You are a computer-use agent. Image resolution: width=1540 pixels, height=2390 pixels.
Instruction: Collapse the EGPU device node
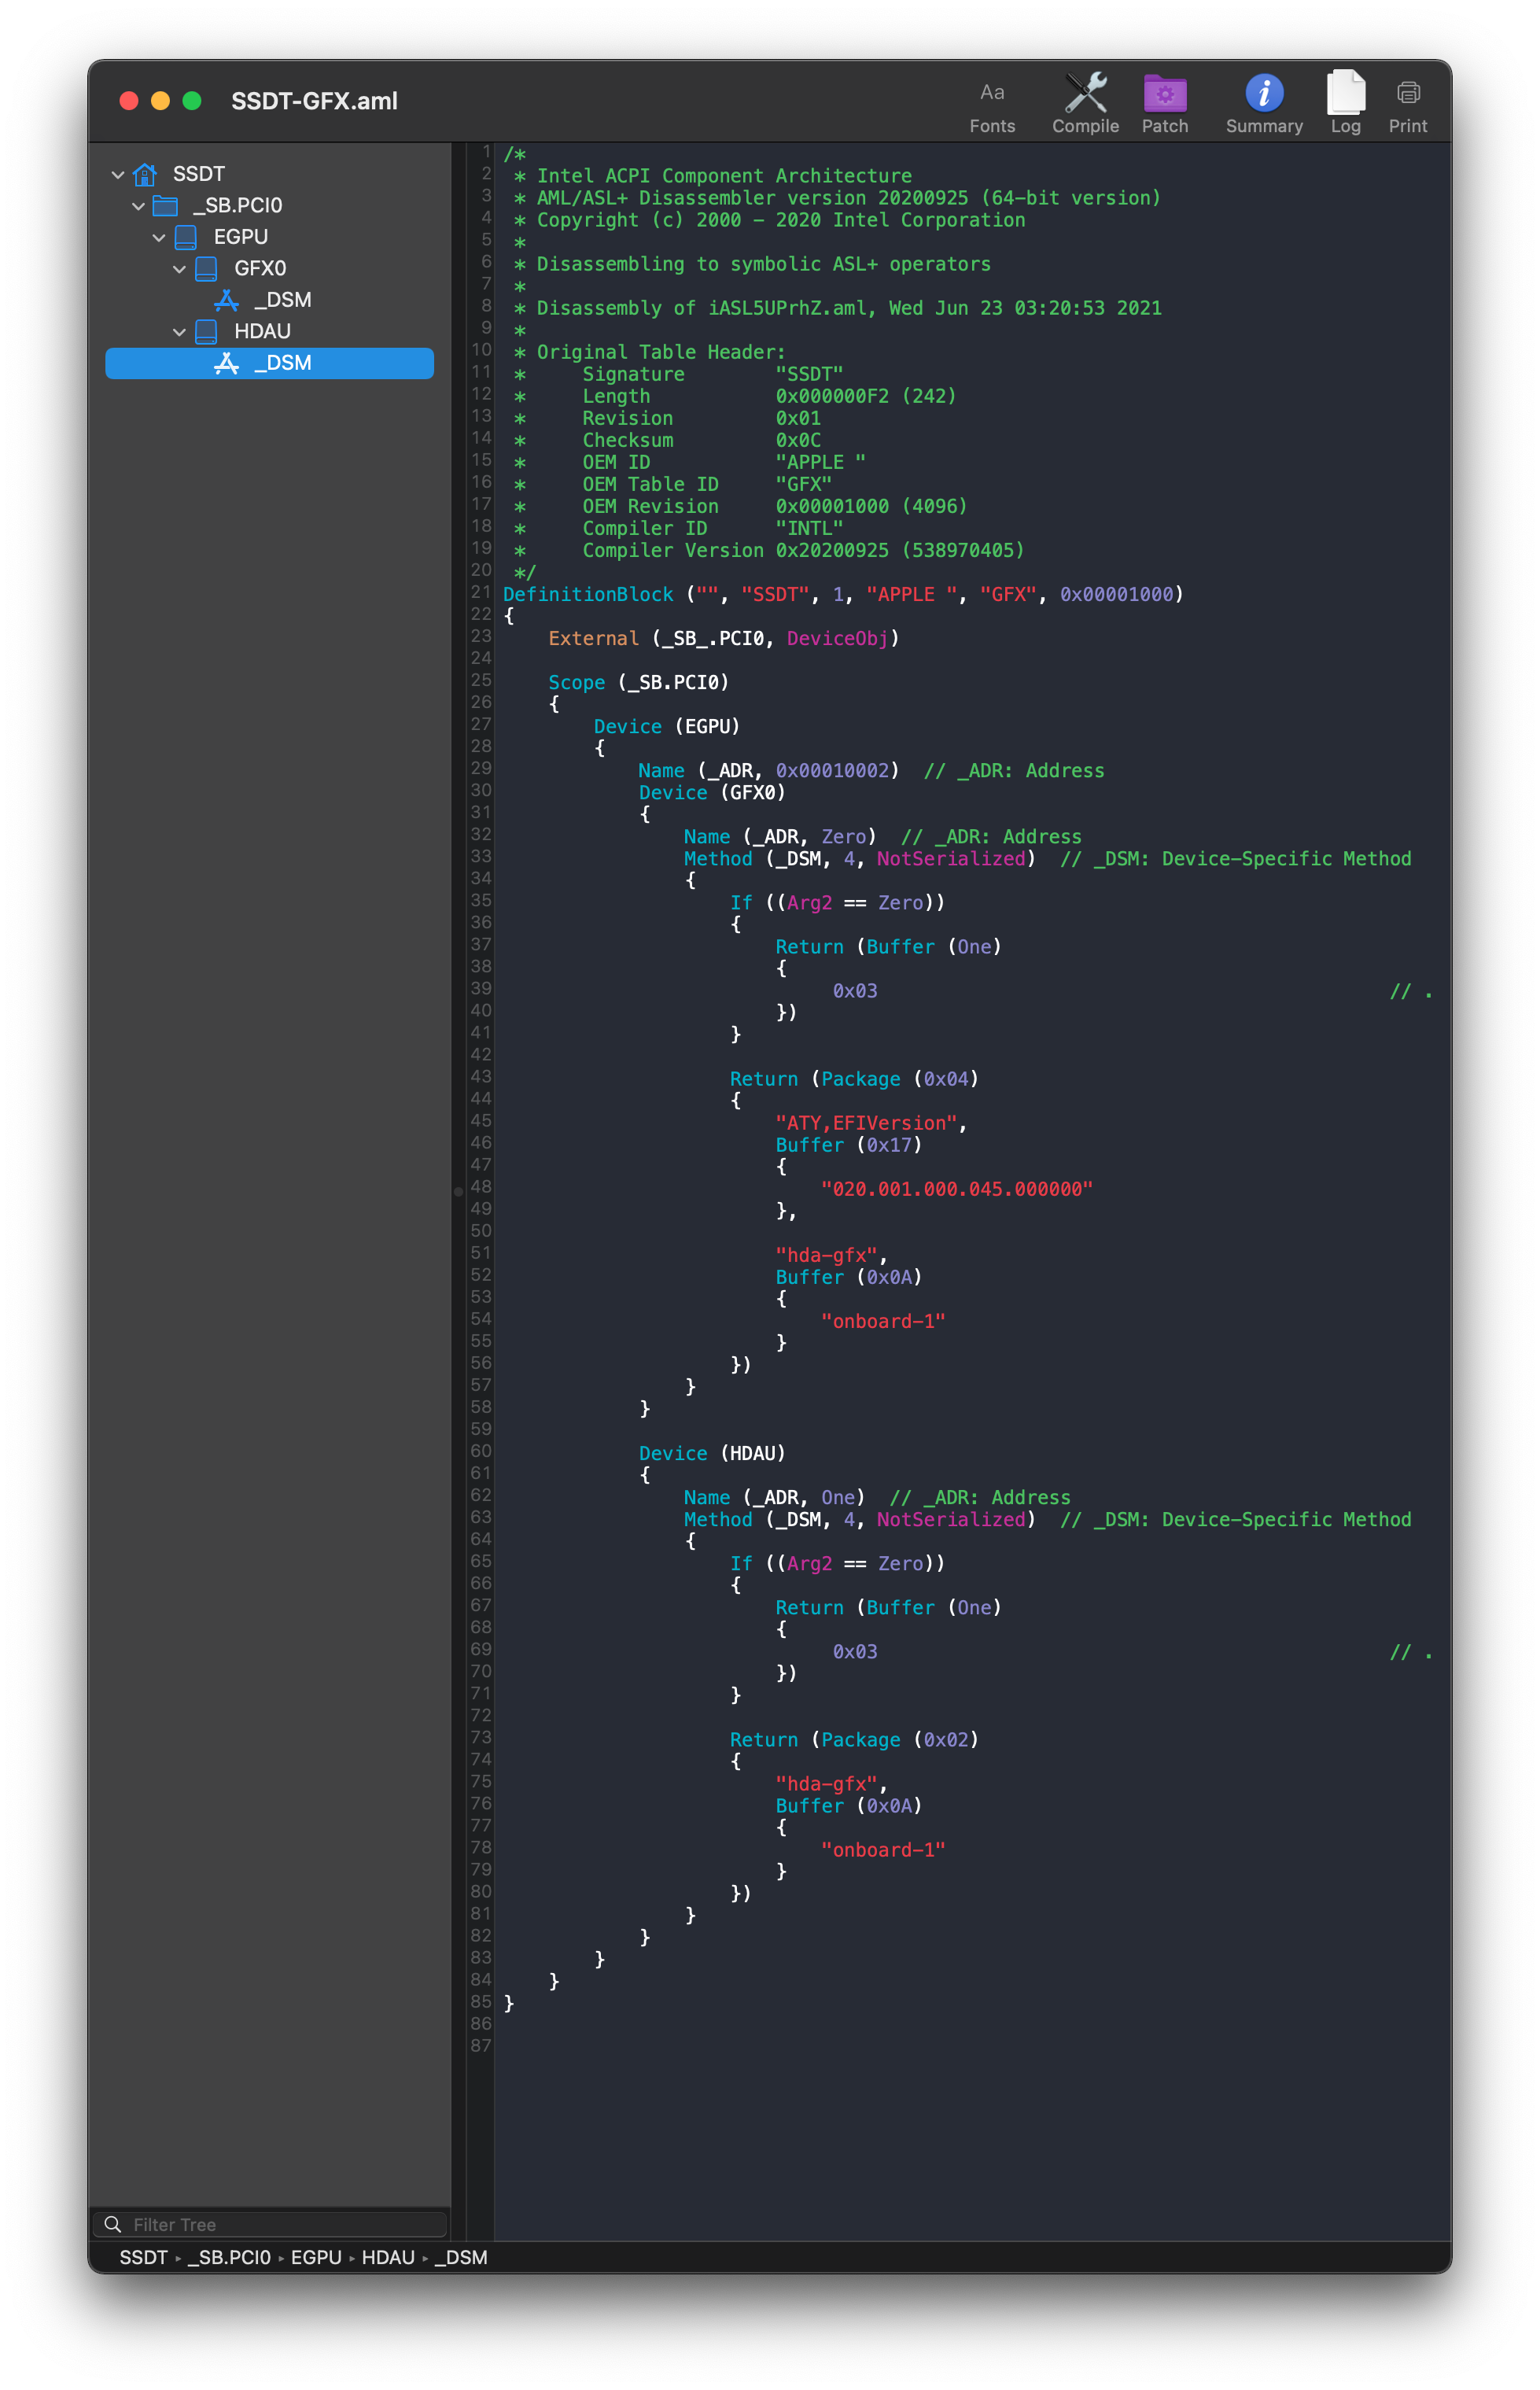tap(159, 238)
